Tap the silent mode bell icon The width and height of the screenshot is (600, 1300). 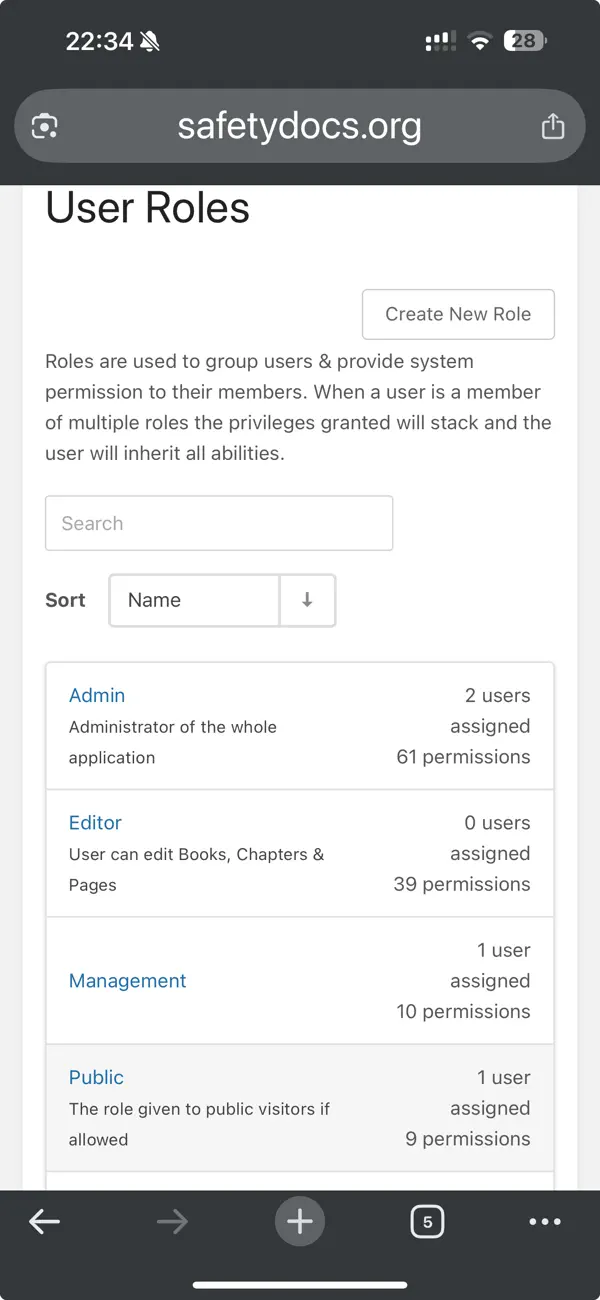pyautogui.click(x=150, y=41)
